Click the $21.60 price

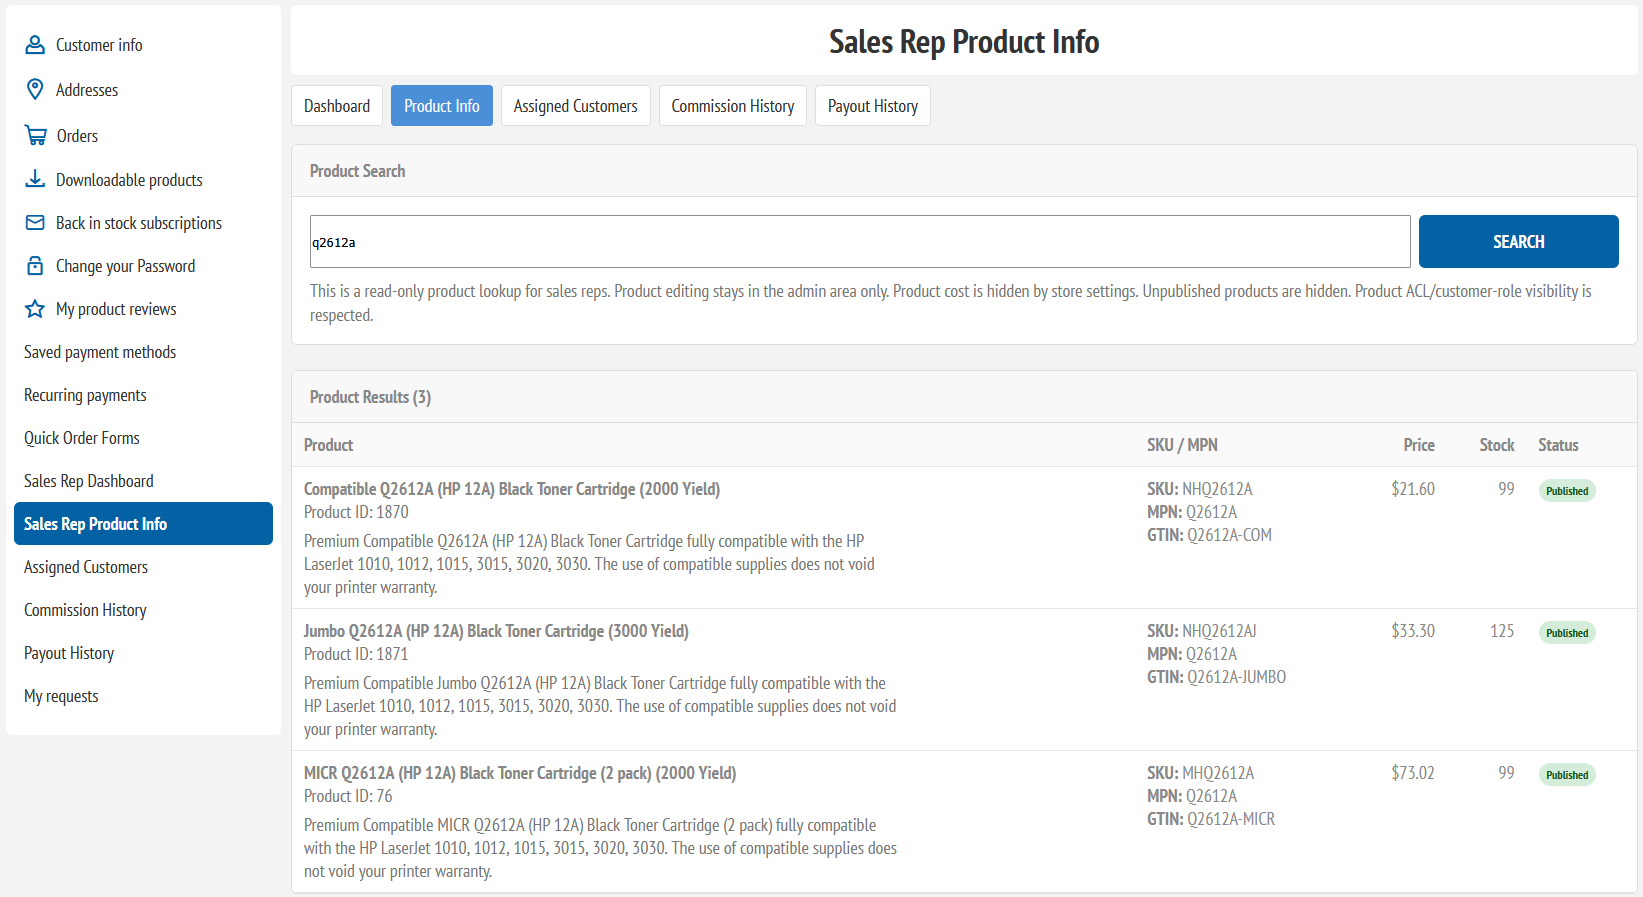(1413, 489)
